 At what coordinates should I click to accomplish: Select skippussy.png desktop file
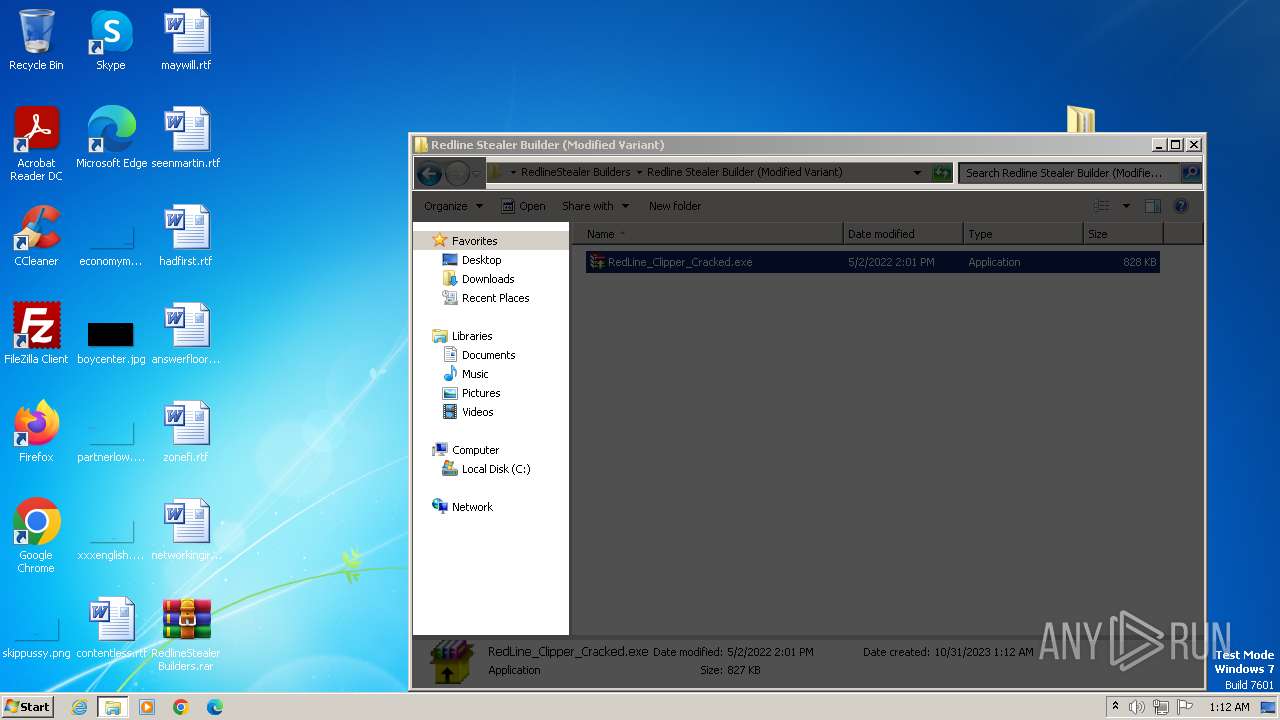(x=36, y=640)
